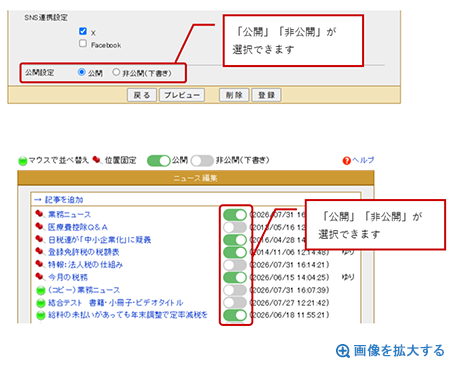450x365 pixels.
Task: Click the 削除 button
Action: (x=234, y=95)
